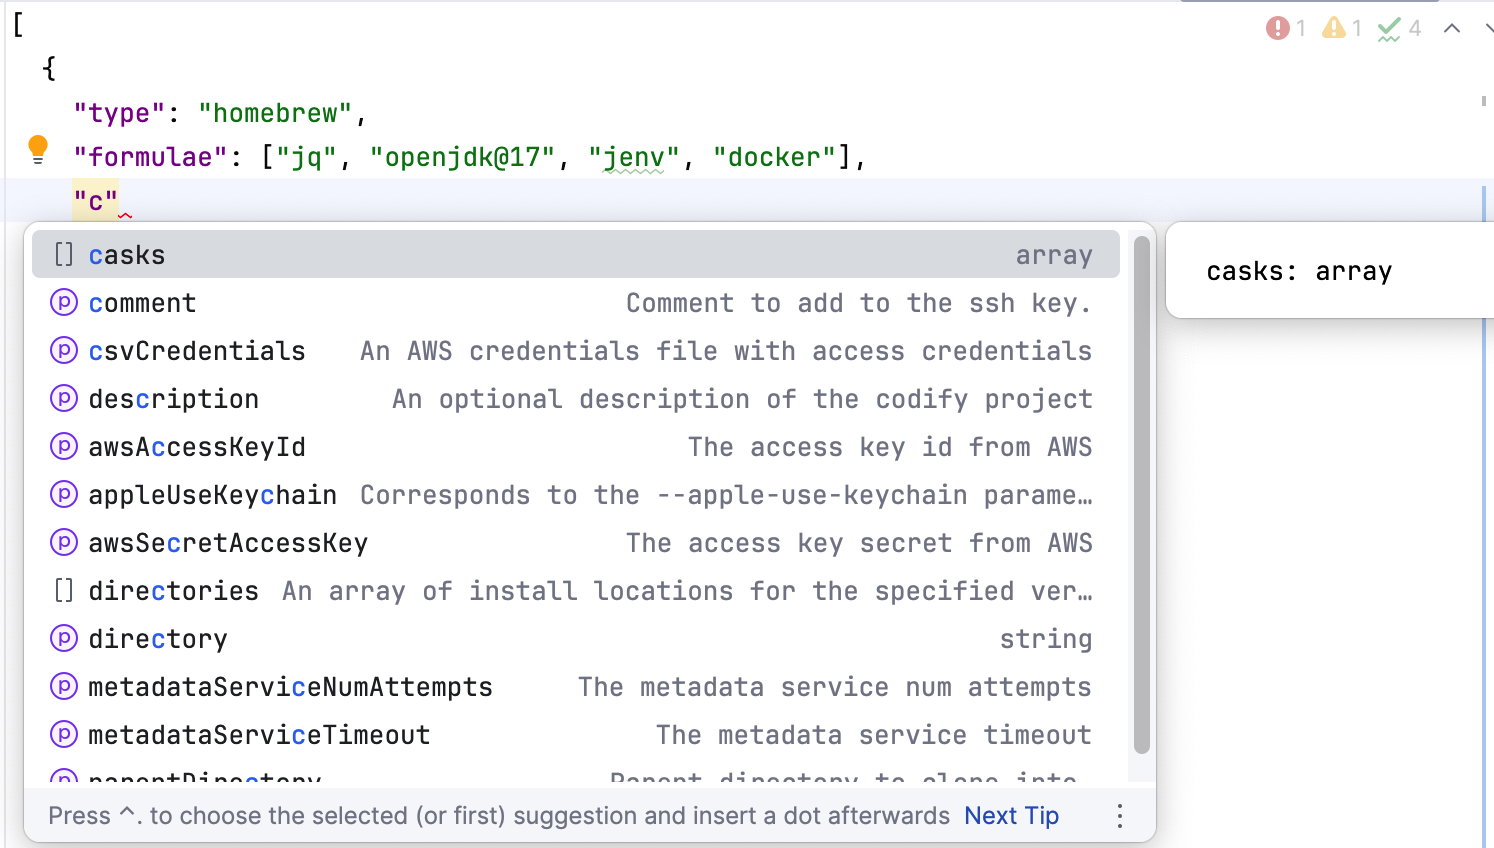Click the yellow lightbulb quick-fix icon

[38, 150]
